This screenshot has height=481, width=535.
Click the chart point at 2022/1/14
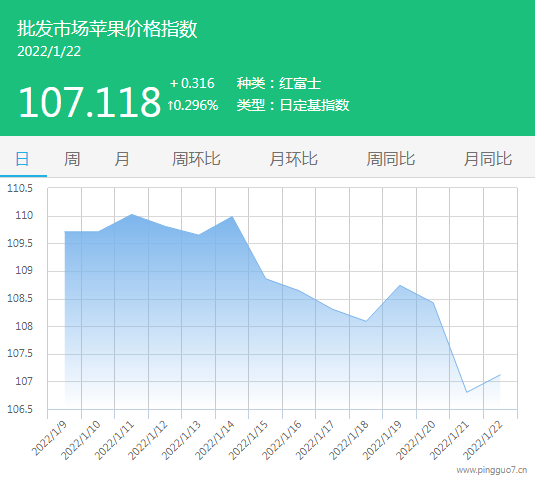232,216
